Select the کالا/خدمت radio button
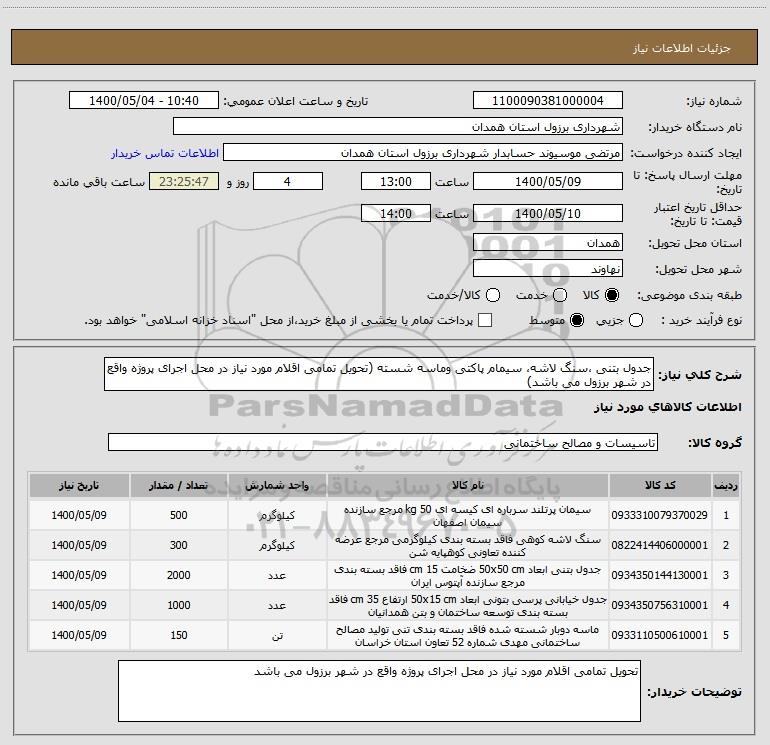Viewport: 770px width, 745px height. click(493, 295)
